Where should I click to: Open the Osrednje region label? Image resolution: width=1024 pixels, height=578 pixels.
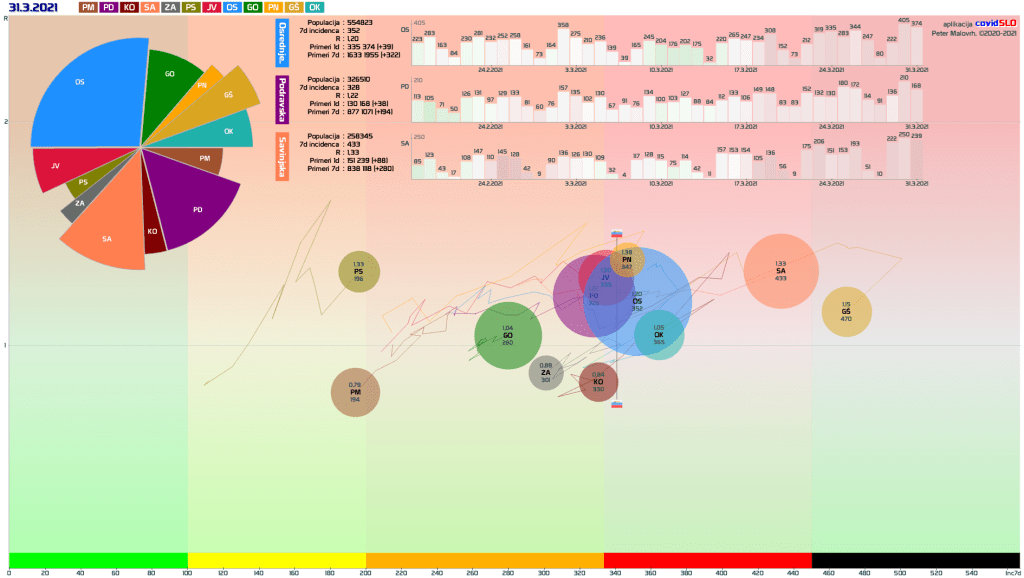282,42
